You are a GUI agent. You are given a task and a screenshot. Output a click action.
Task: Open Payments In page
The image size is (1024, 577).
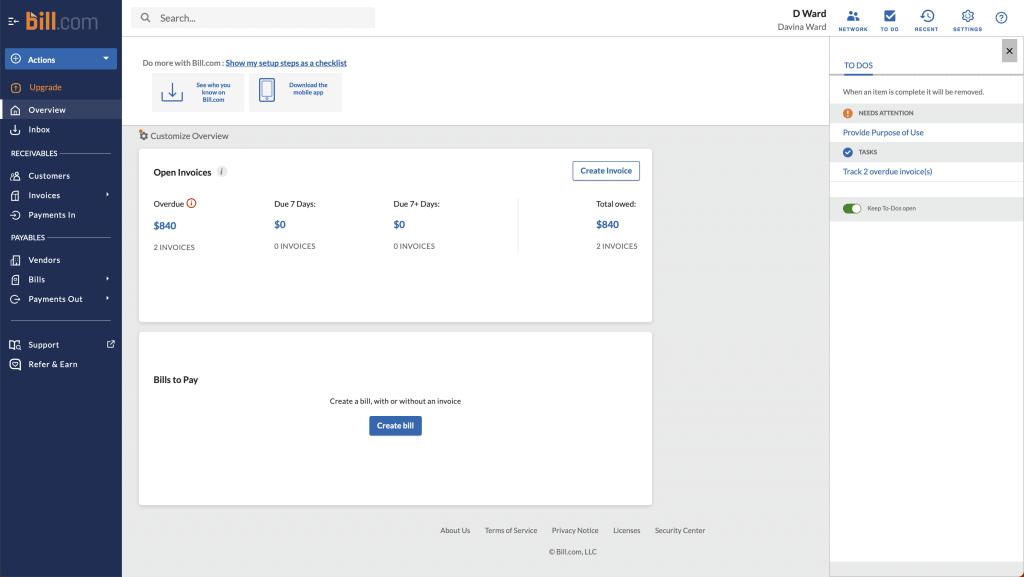(52, 215)
